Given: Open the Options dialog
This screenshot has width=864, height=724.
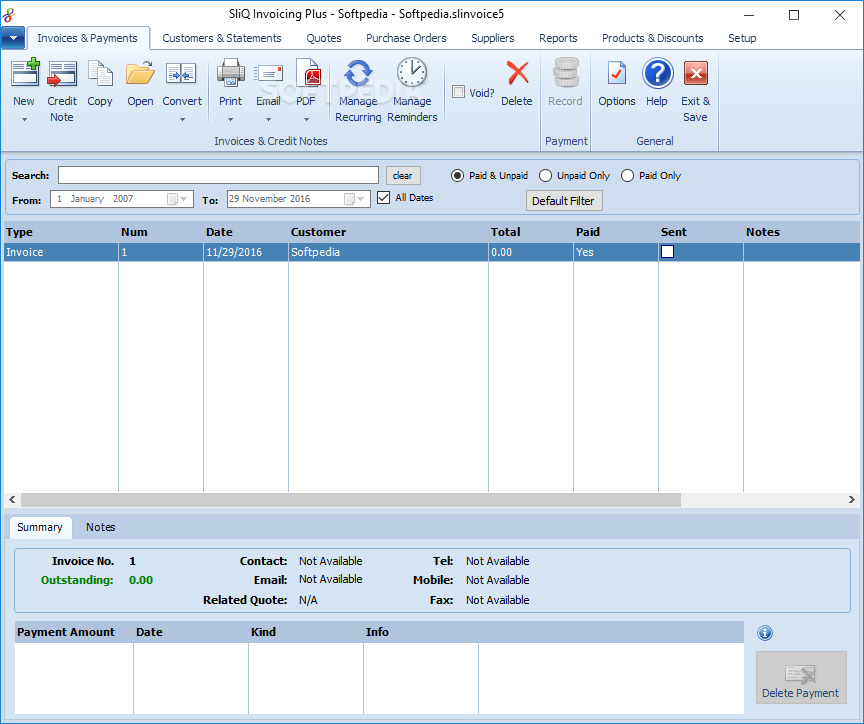Looking at the screenshot, I should tap(617, 83).
